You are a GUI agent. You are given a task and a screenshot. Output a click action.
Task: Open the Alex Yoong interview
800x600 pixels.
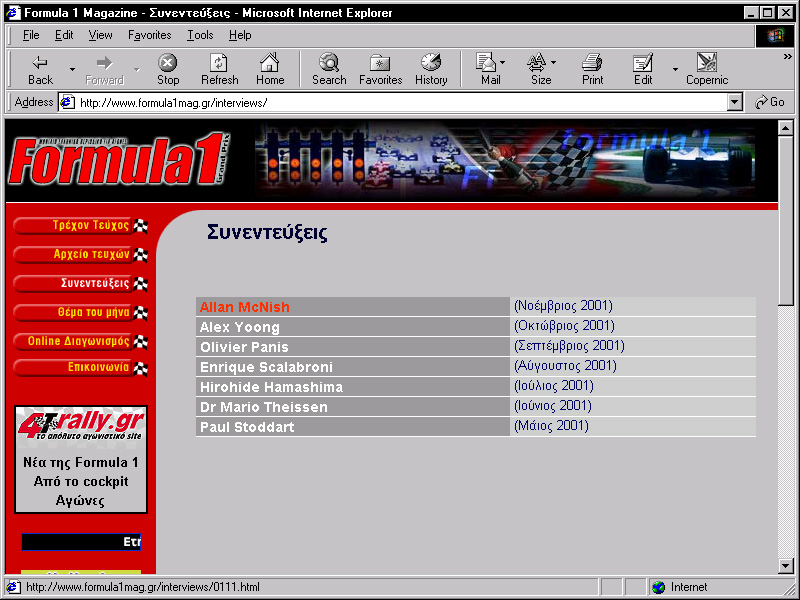point(239,327)
